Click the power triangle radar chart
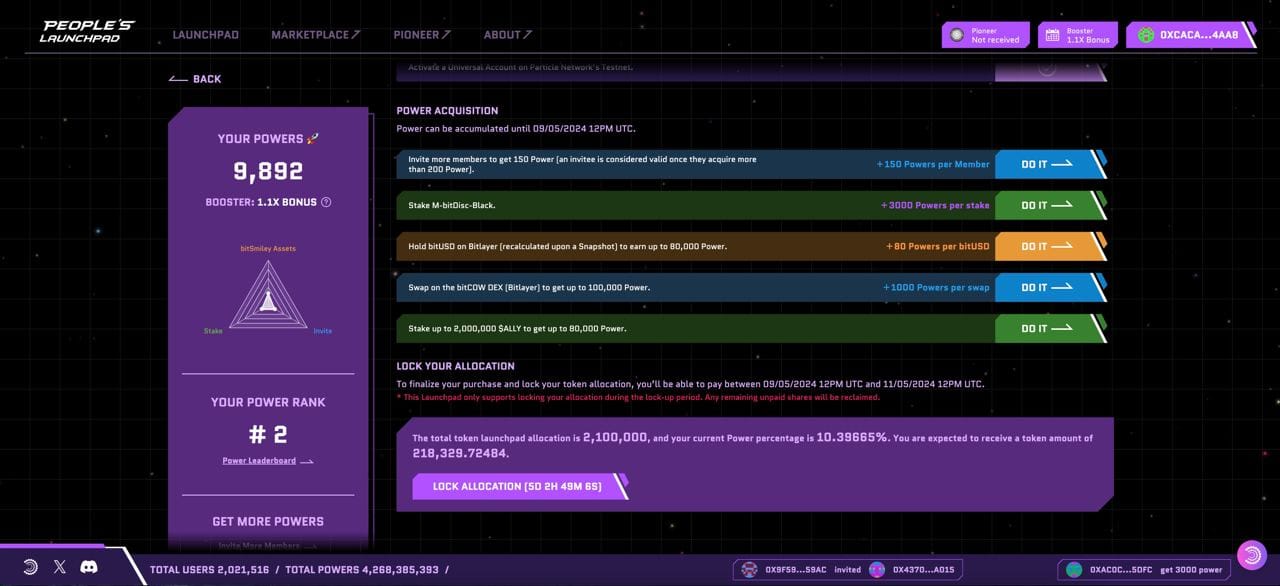This screenshot has height=586, width=1280. click(268, 295)
